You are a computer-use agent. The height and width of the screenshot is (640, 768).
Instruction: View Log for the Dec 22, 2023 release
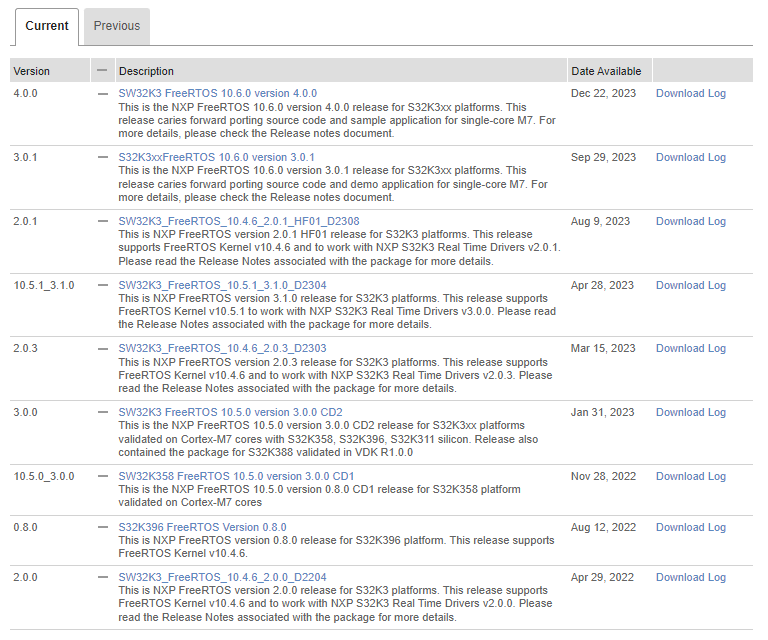(x=717, y=94)
